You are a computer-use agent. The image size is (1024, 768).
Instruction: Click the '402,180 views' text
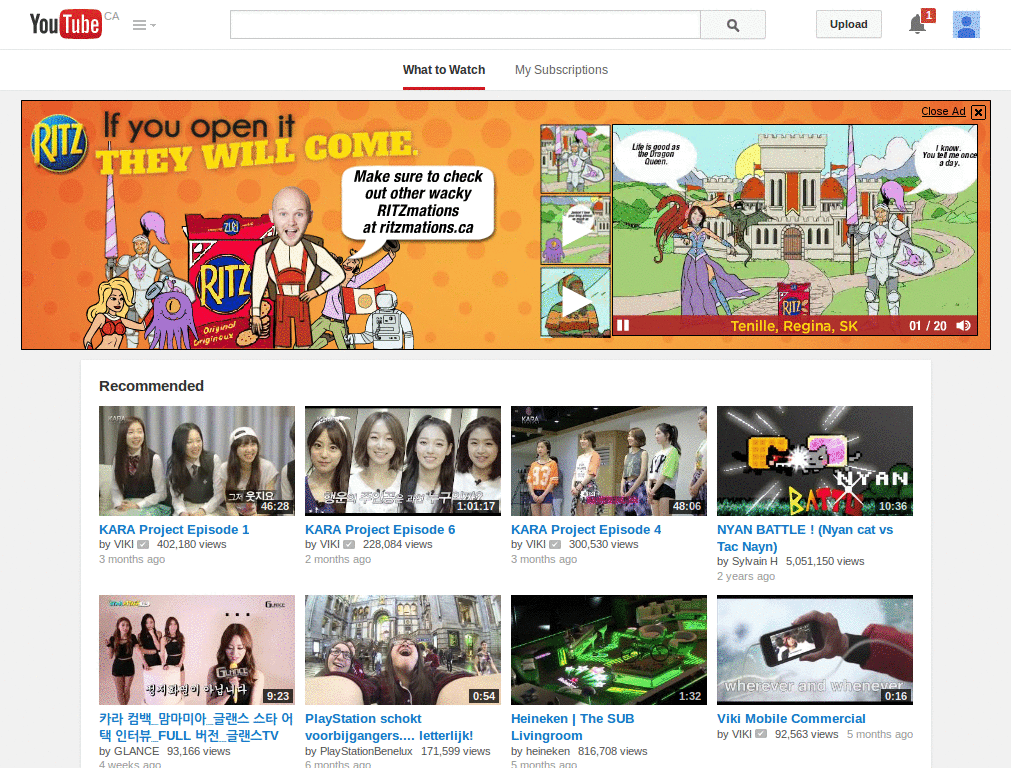tap(191, 544)
